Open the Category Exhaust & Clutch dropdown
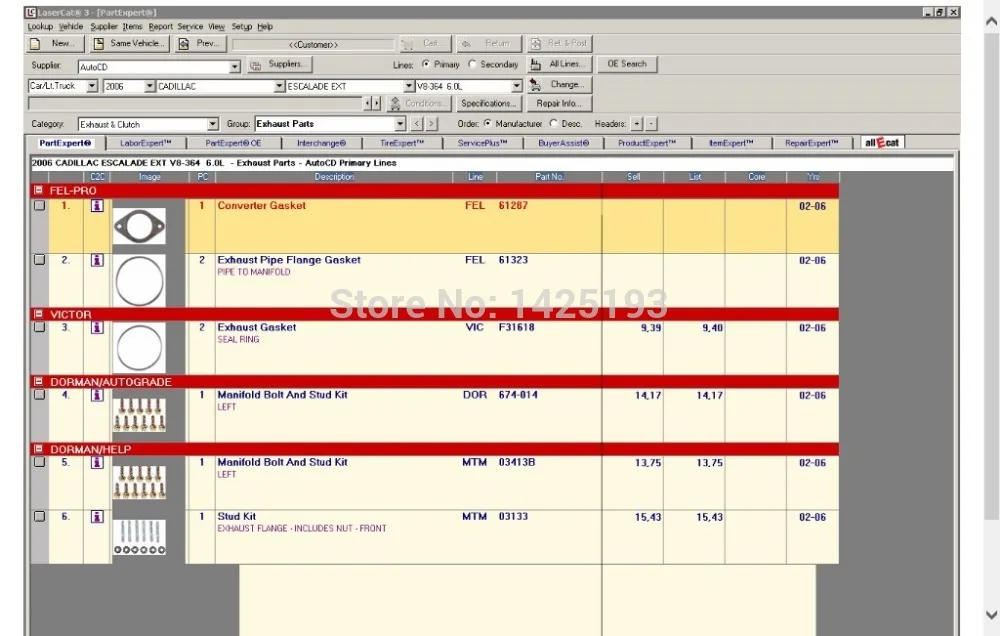This screenshot has width=1000, height=636. pos(213,124)
